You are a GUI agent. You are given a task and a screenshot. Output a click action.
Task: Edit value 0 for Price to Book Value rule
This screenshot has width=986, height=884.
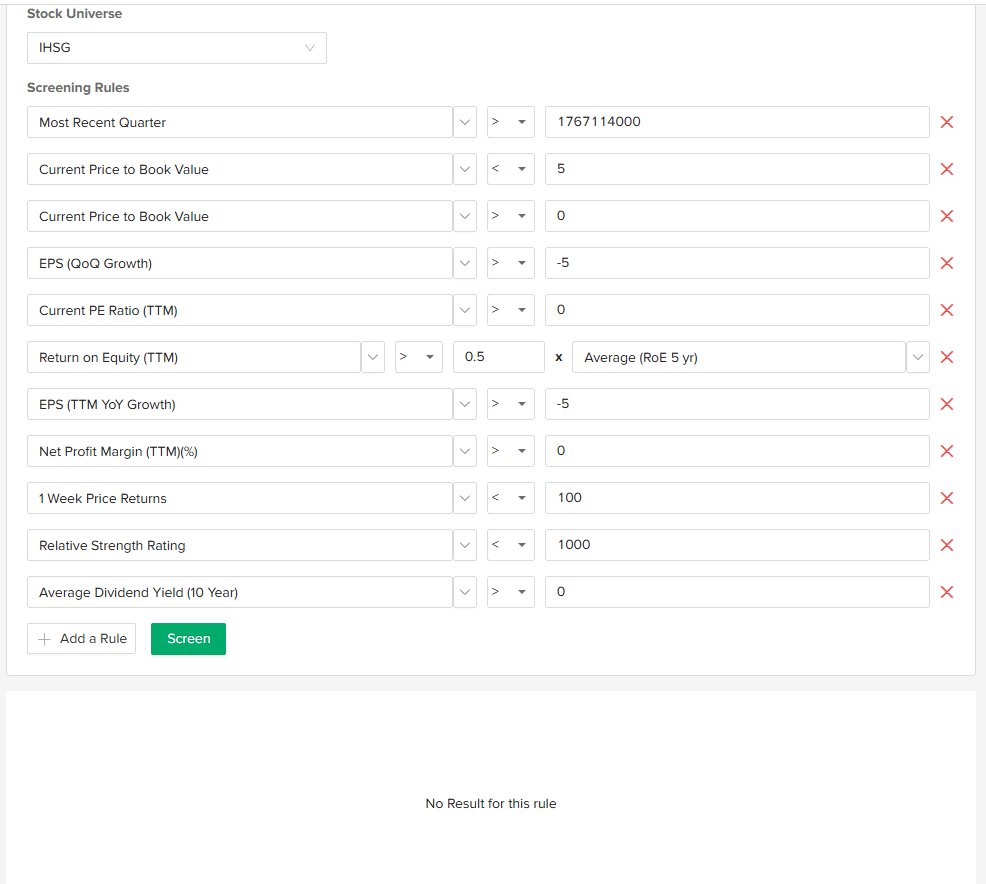737,216
